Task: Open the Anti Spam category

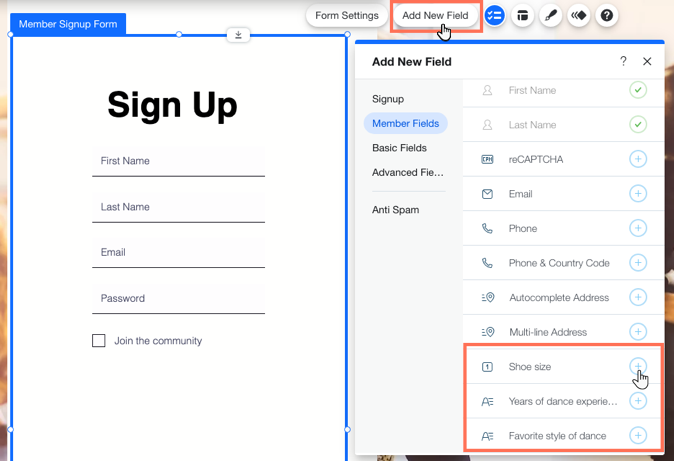Action: pyautogui.click(x=395, y=210)
